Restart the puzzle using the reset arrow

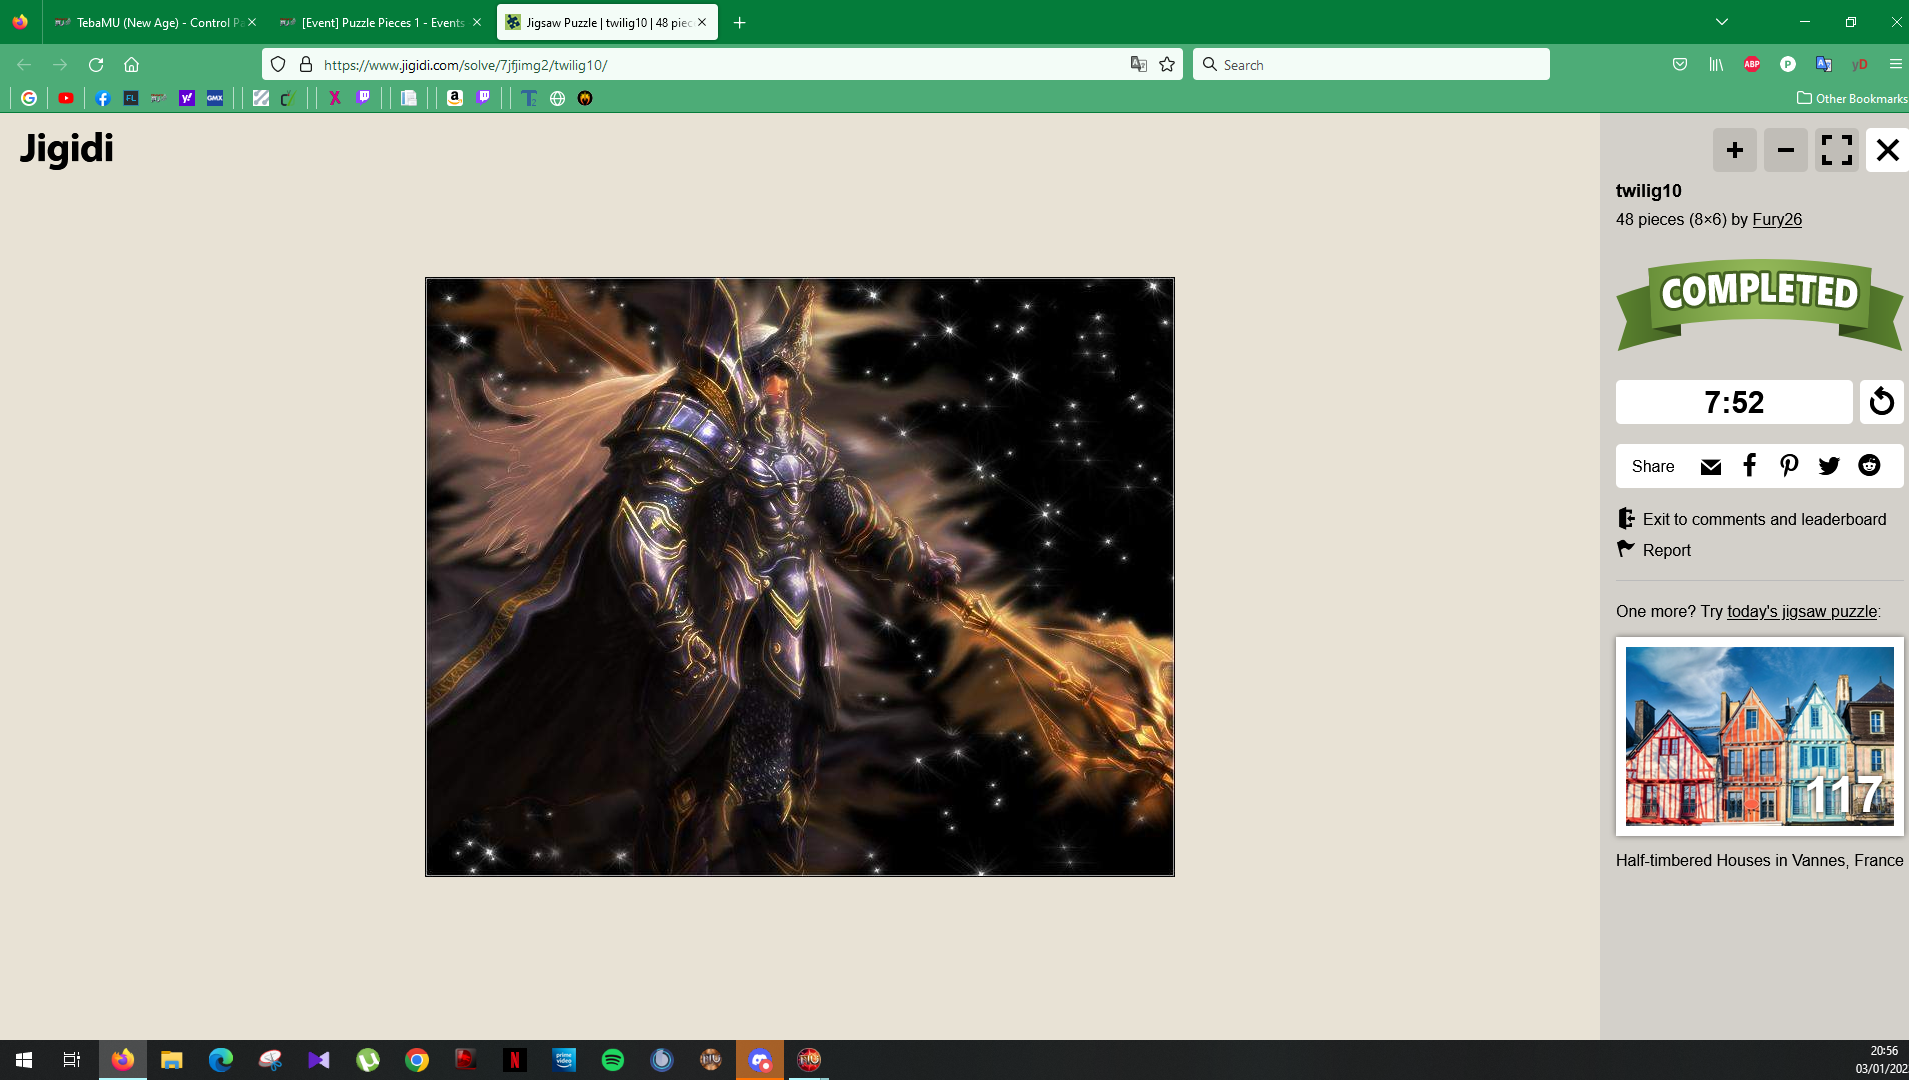[1881, 402]
